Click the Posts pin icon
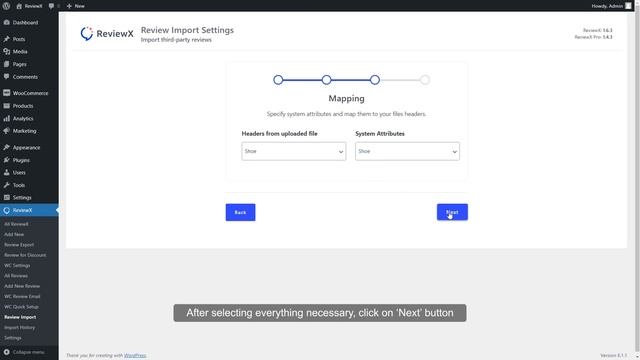The image size is (640, 360). (x=7, y=39)
